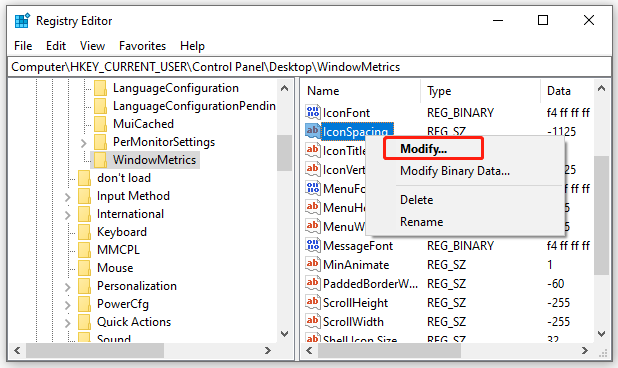
Task: Select the Mouse key in the tree
Action: [115, 268]
